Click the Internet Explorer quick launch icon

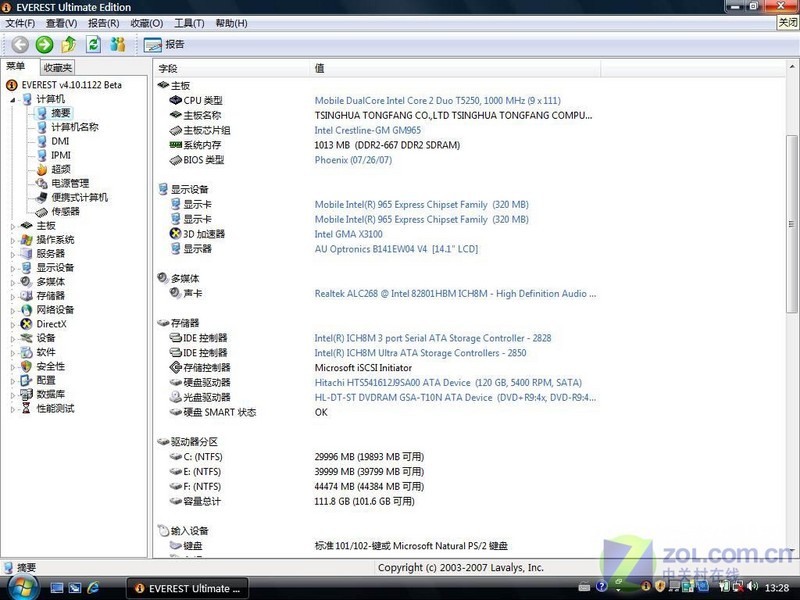[x=93, y=588]
